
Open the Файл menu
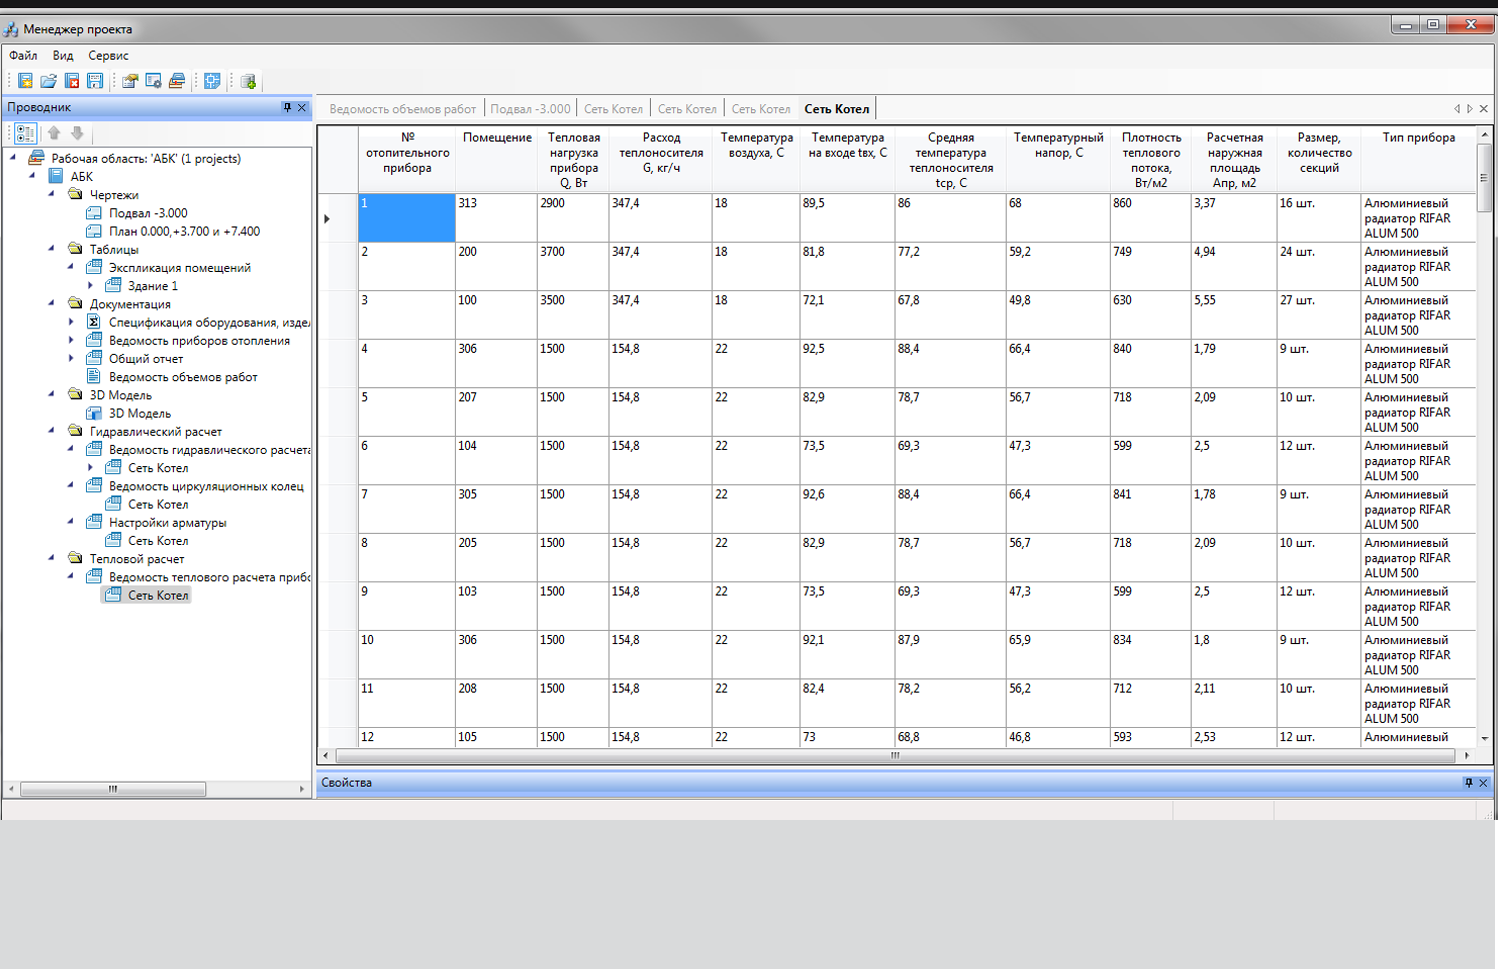click(23, 56)
